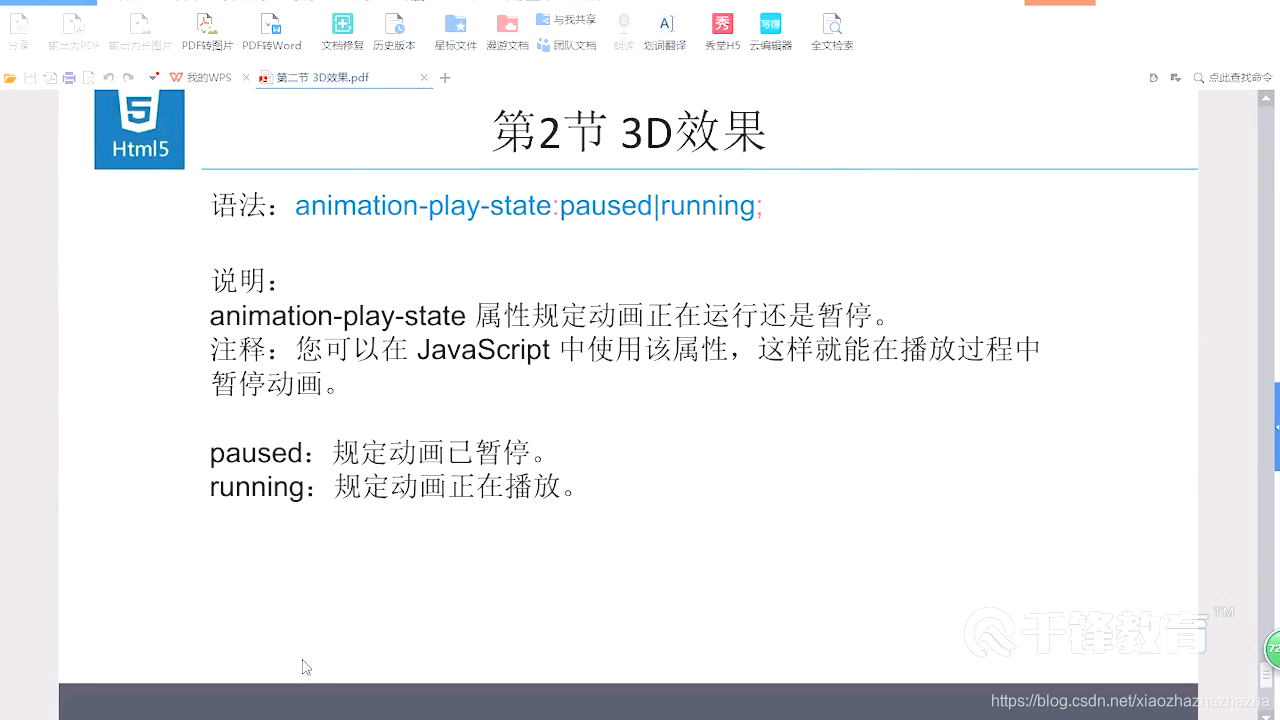Open the dropdown icon left of the command search
1280x720 pixels.
(x=1176, y=78)
